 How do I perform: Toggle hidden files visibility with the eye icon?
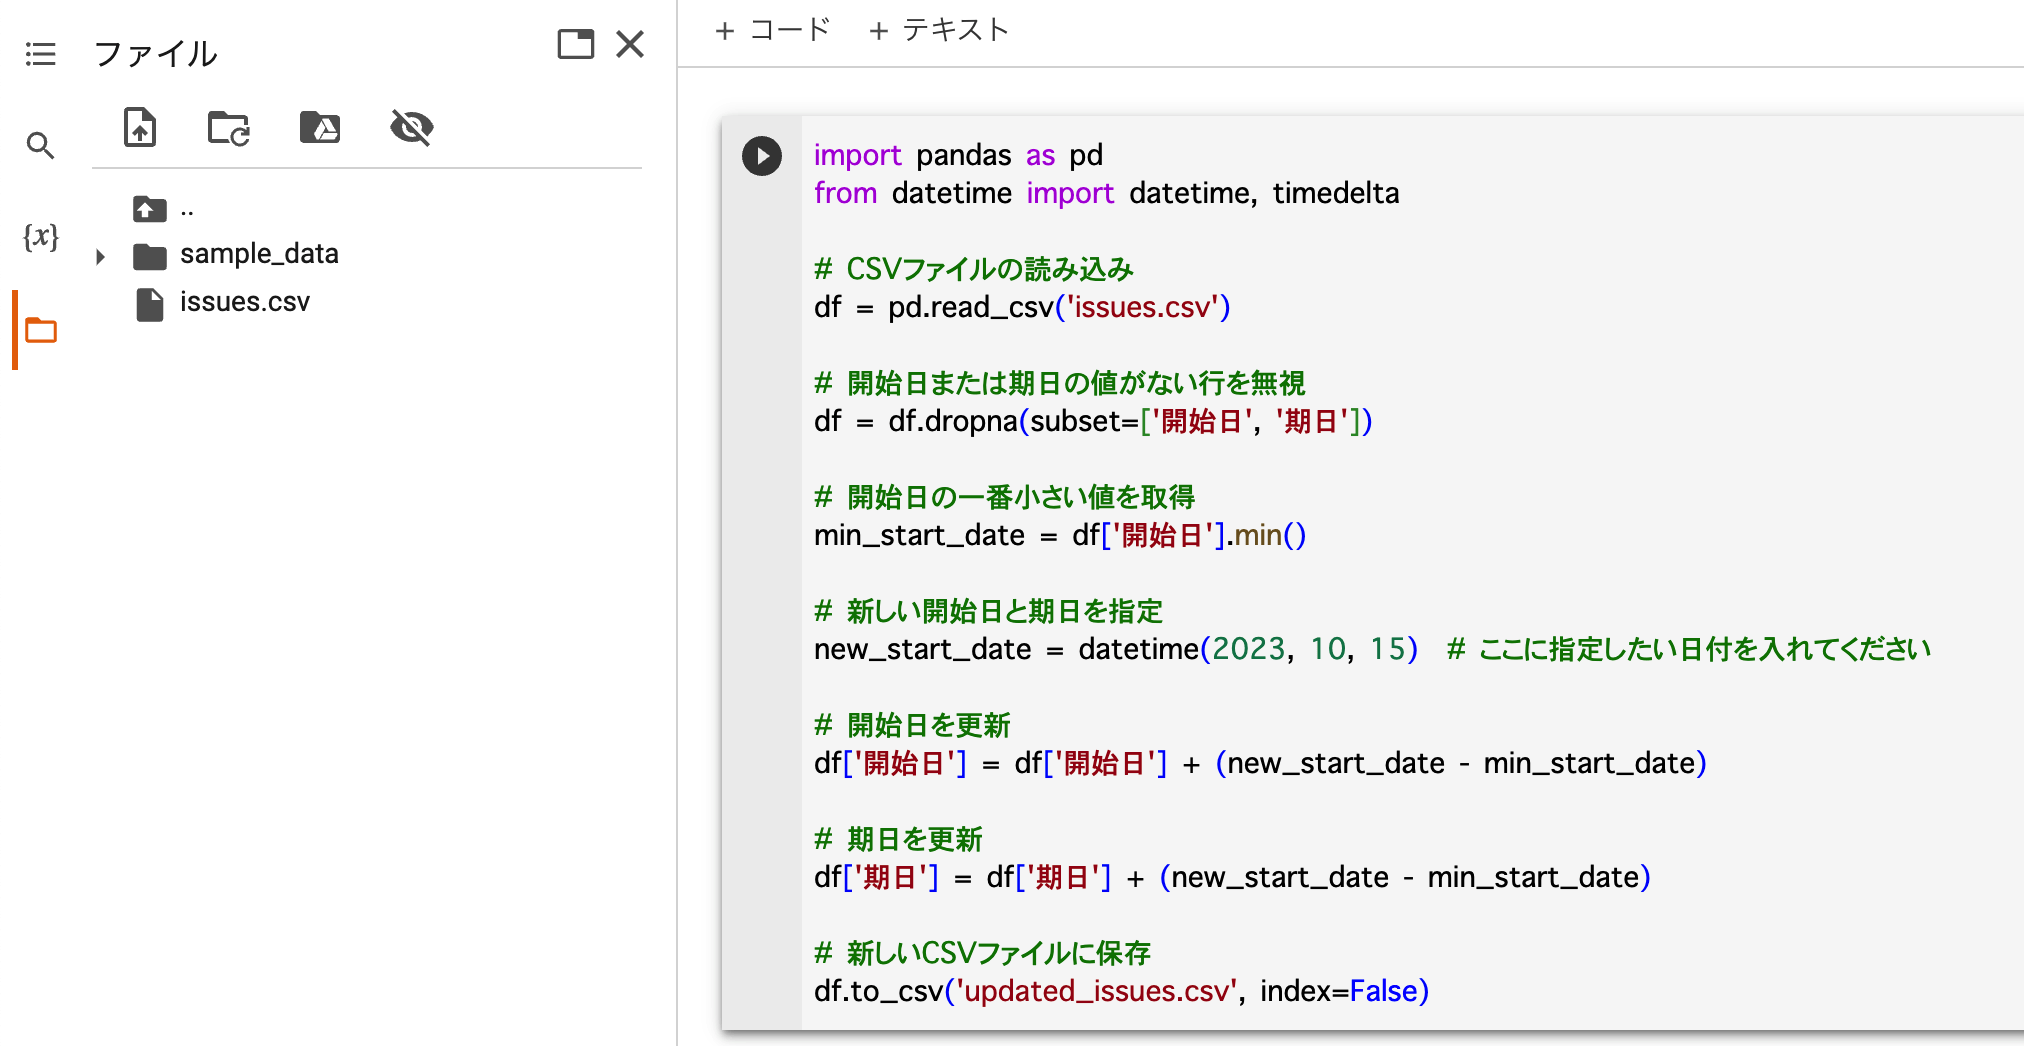tap(411, 128)
